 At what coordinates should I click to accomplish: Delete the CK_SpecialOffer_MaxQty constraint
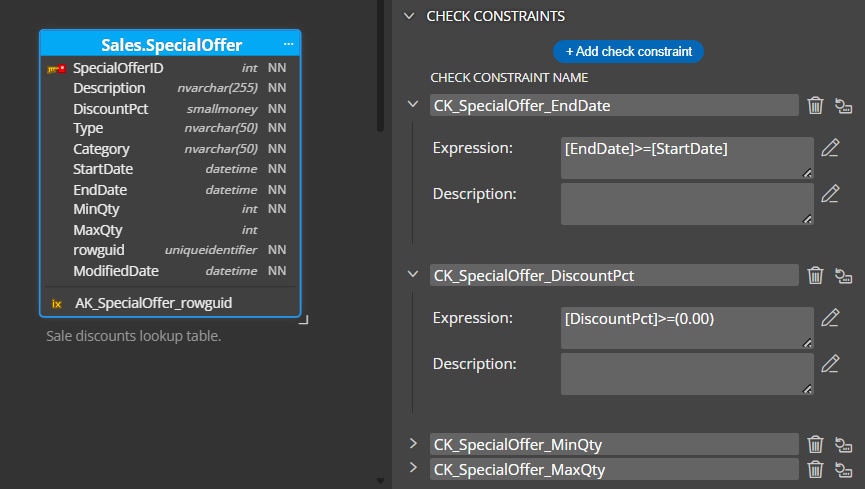coord(815,469)
